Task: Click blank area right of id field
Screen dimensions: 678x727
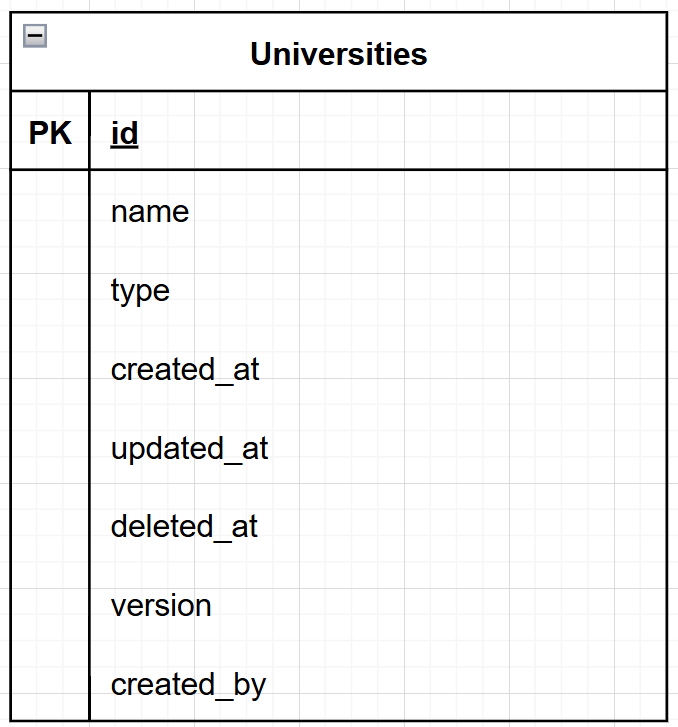Action: [x=403, y=131]
